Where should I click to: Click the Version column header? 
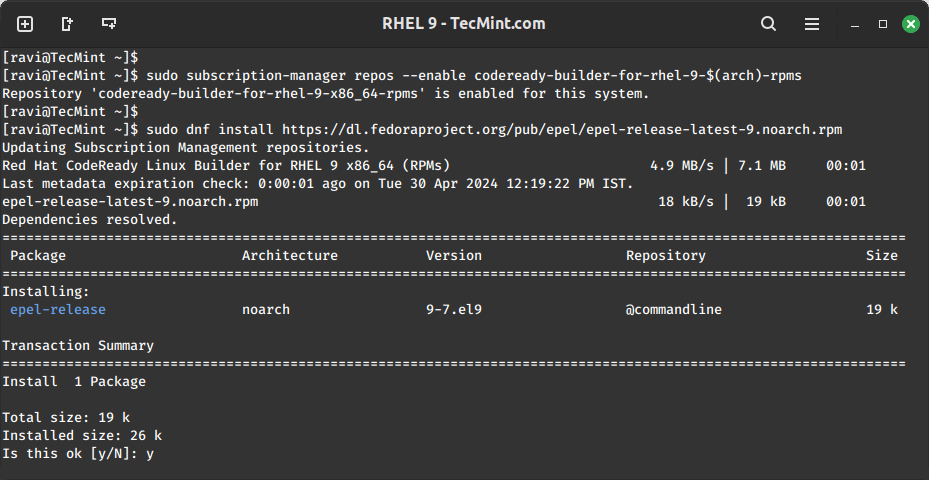[453, 256]
